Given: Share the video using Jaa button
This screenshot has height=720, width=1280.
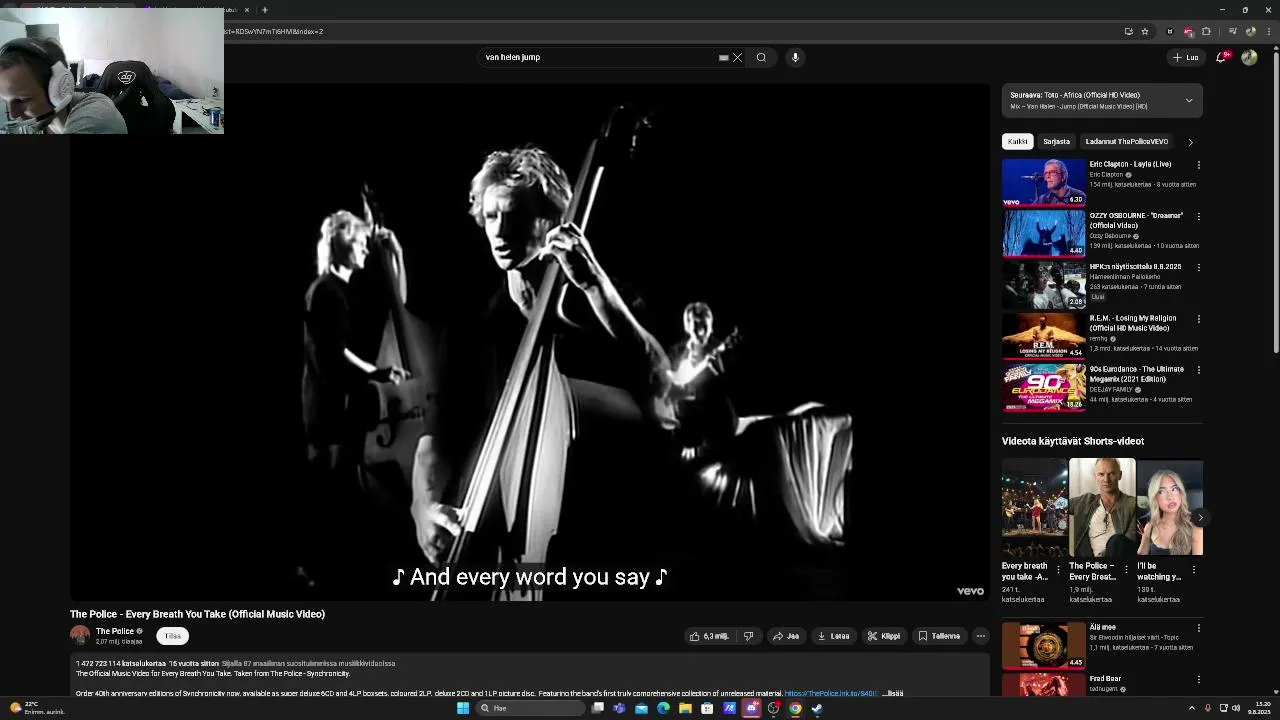Looking at the screenshot, I should pos(786,636).
